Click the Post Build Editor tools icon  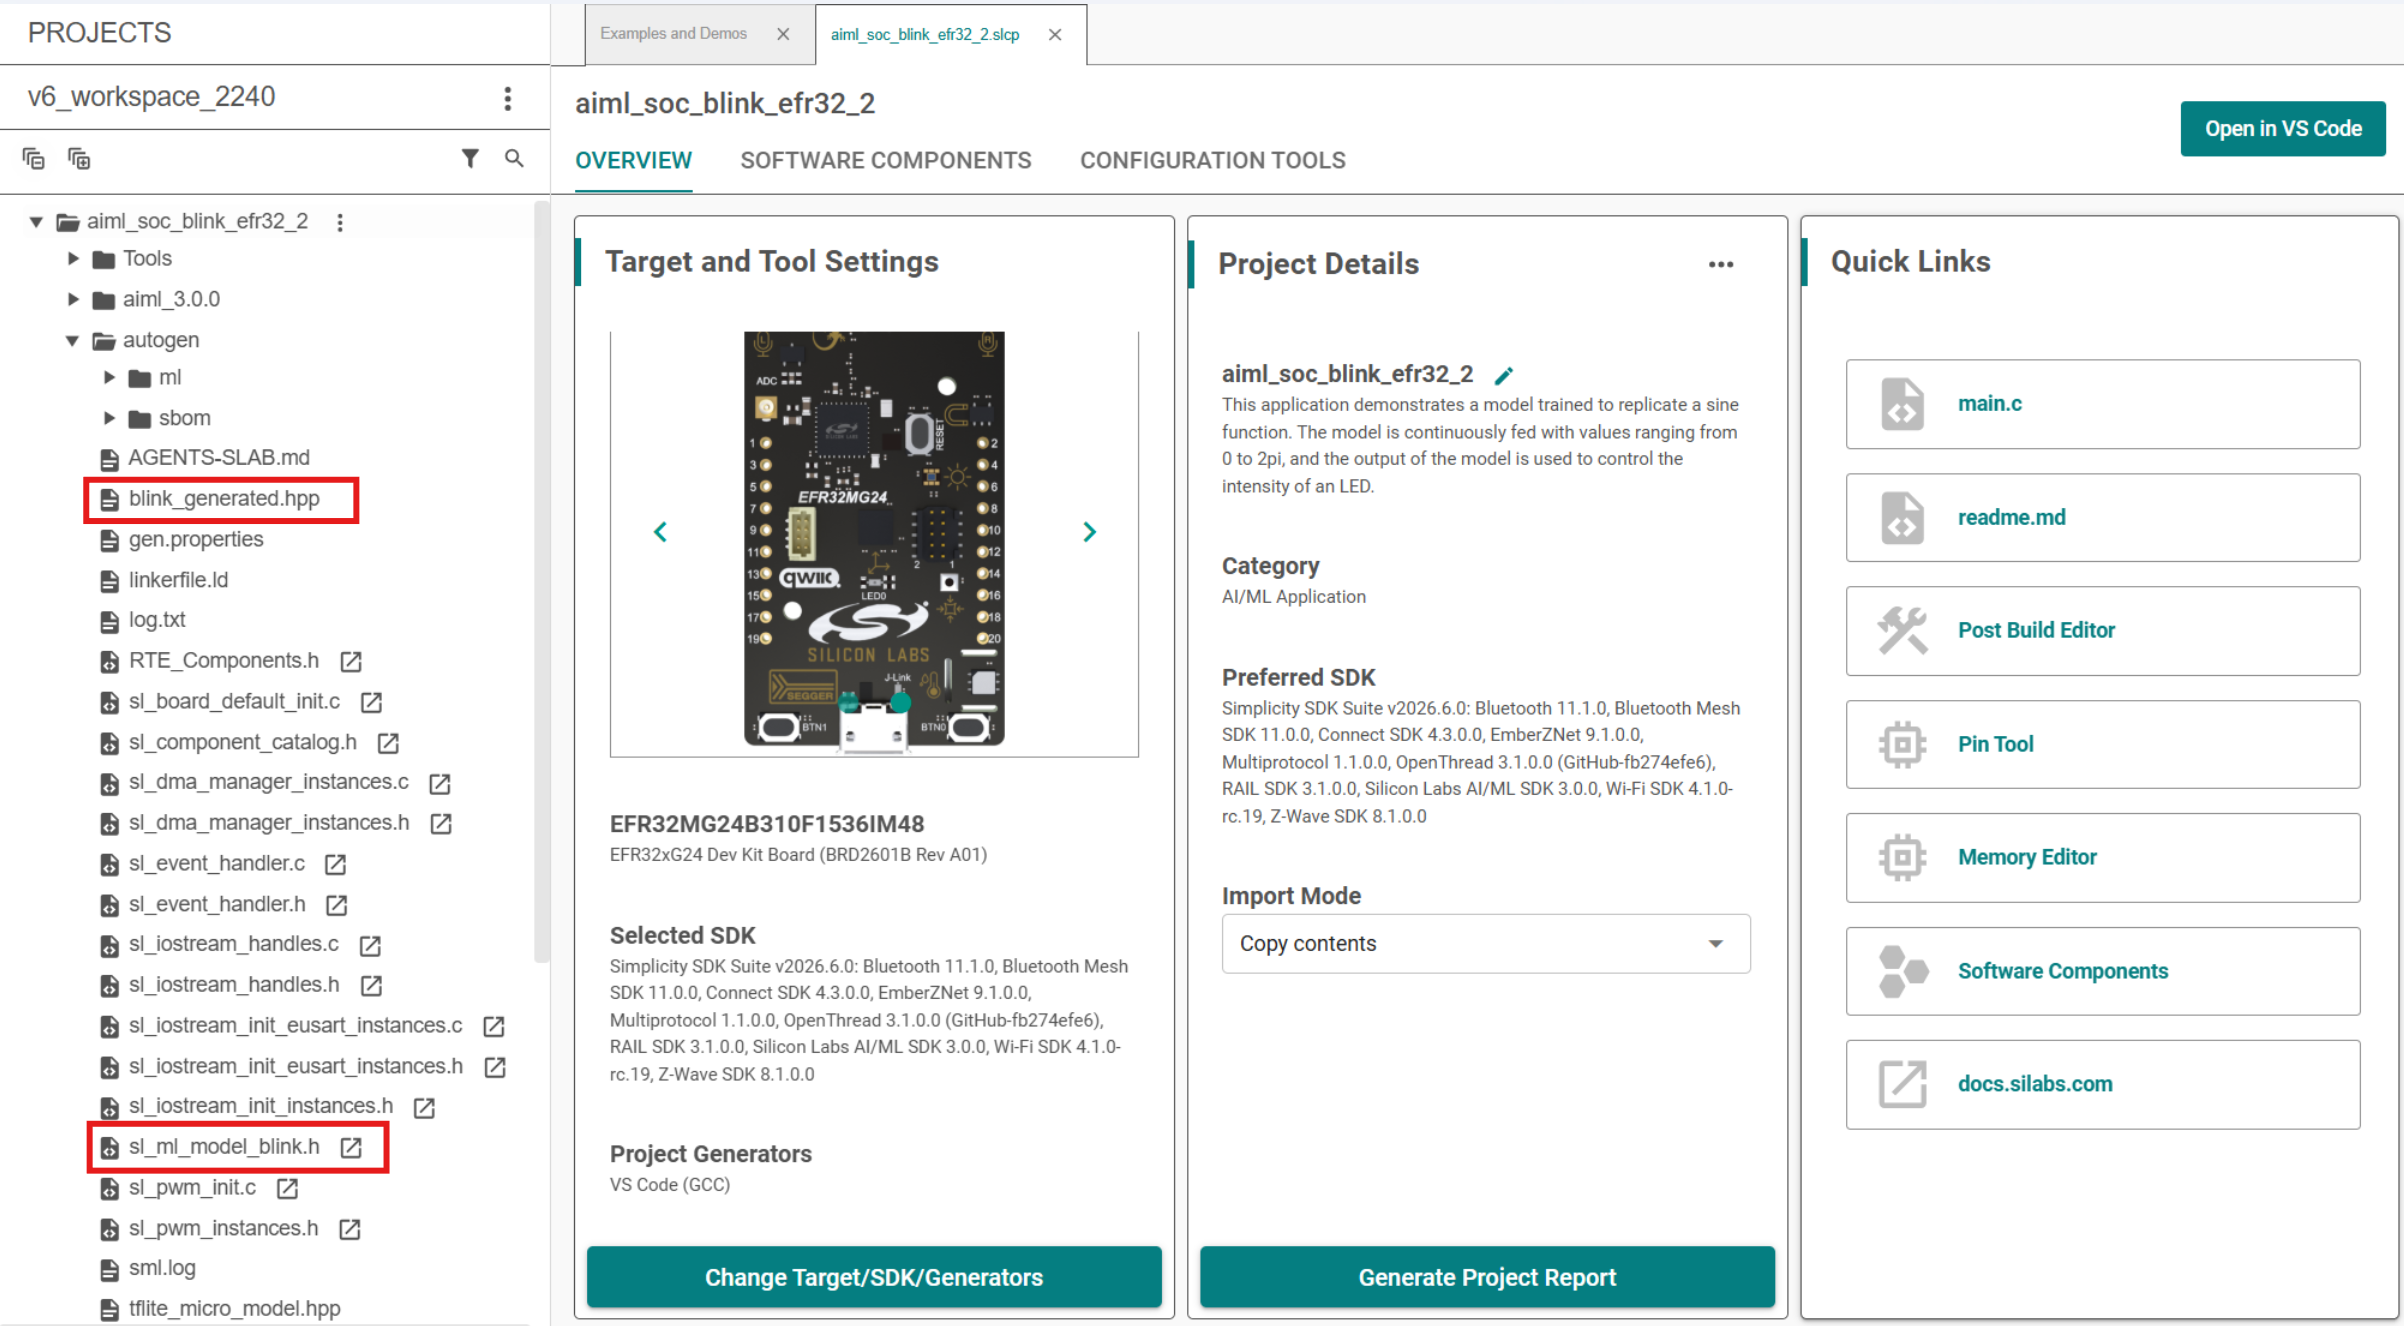1902,631
